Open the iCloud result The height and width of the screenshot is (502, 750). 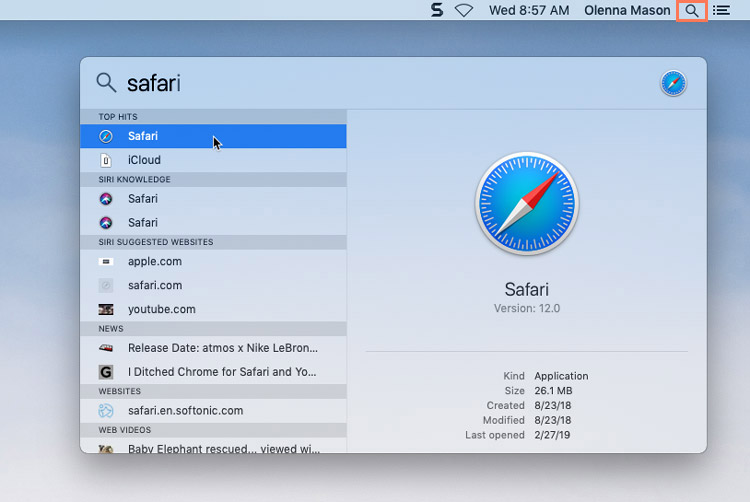coord(144,160)
